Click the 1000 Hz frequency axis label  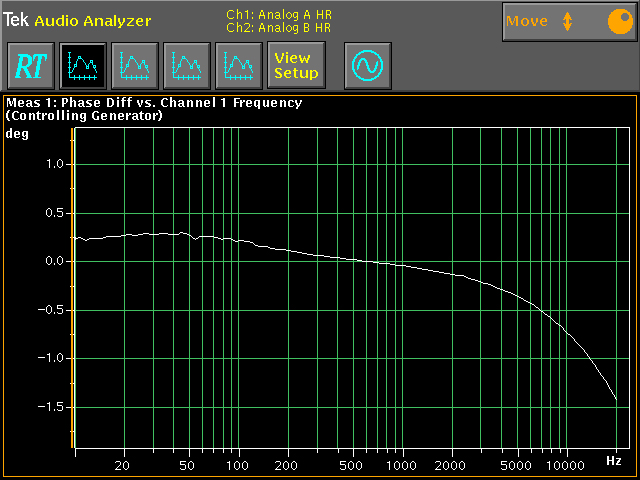pyautogui.click(x=402, y=466)
